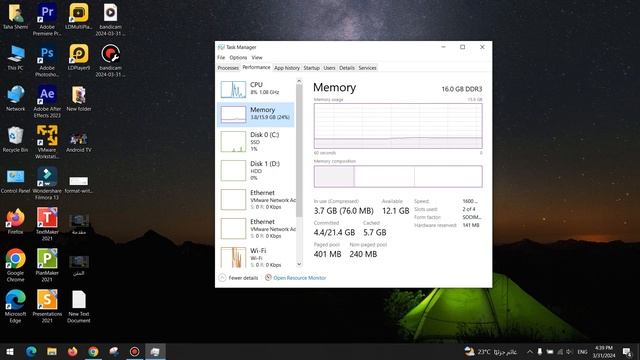The height and width of the screenshot is (360, 640).
Task: Select Disk 0 (C:) SSD entry
Action: pyautogui.click(x=256, y=142)
